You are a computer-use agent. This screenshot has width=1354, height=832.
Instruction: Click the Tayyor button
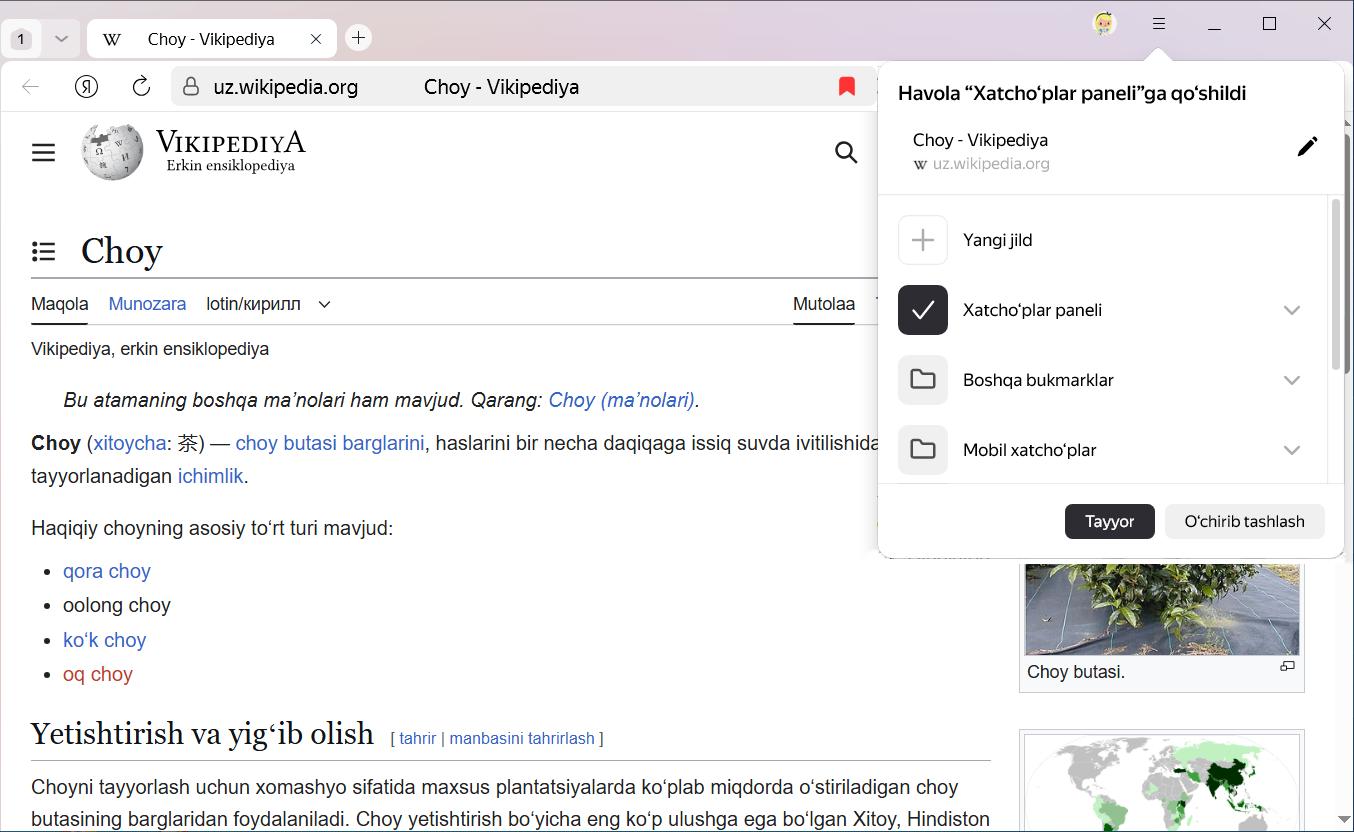pos(1109,521)
